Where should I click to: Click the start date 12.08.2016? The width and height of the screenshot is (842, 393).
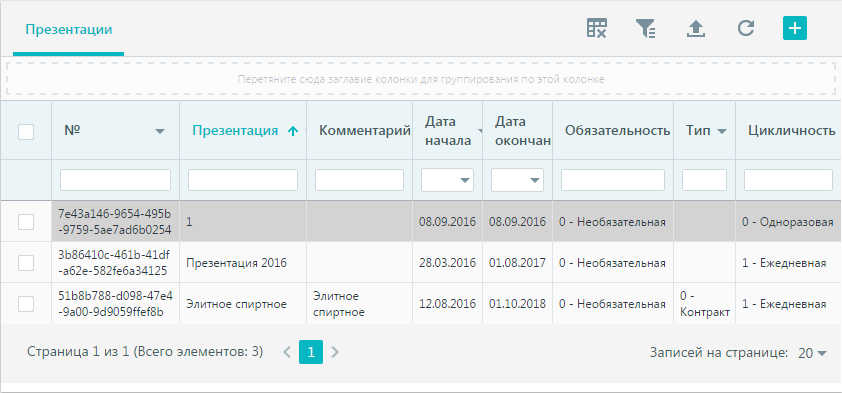[x=447, y=304]
